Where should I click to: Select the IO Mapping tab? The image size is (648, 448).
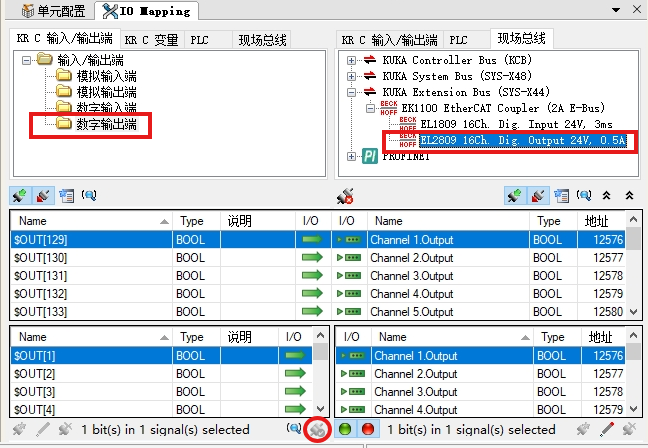coord(146,11)
